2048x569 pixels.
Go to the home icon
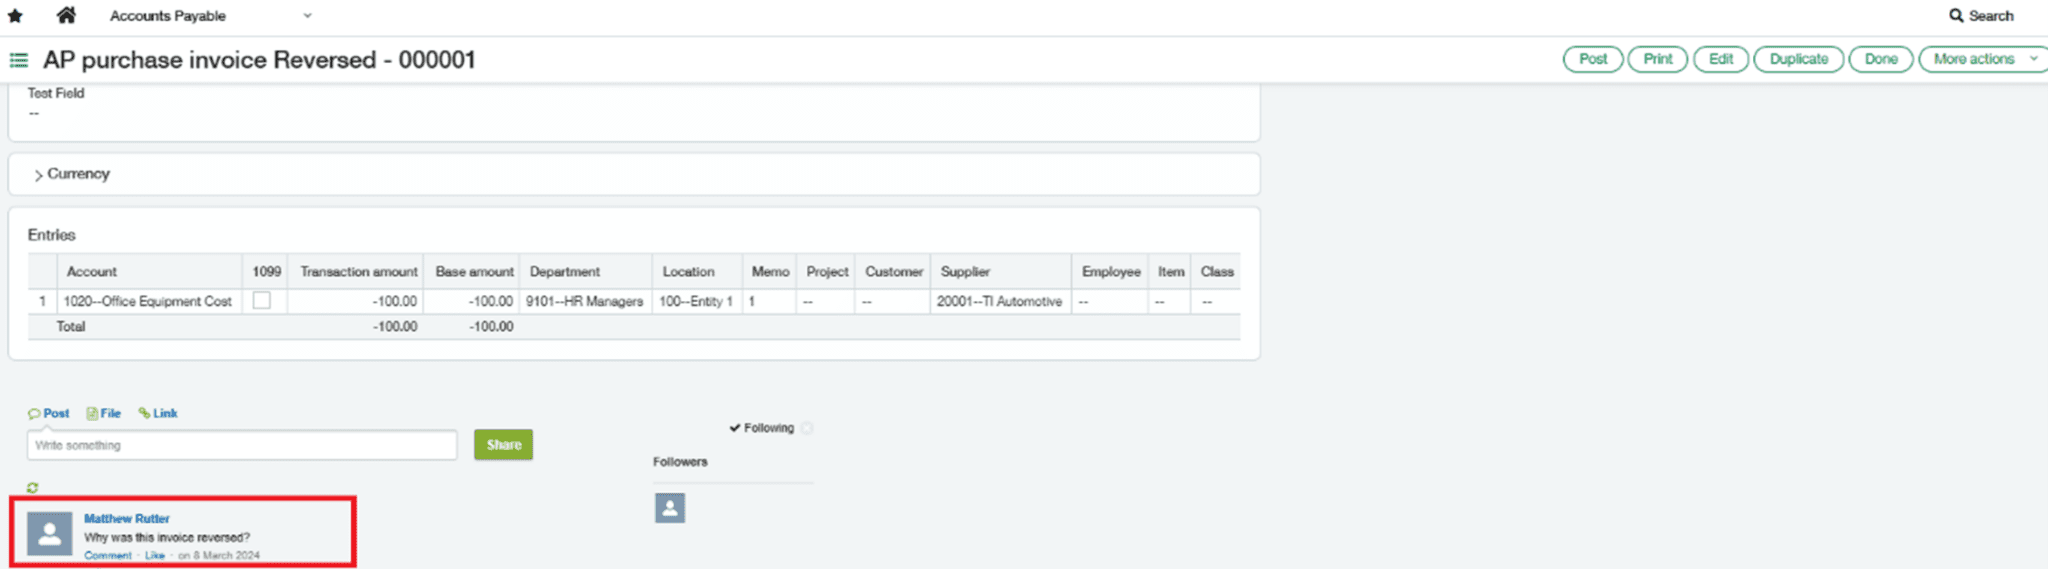66,15
